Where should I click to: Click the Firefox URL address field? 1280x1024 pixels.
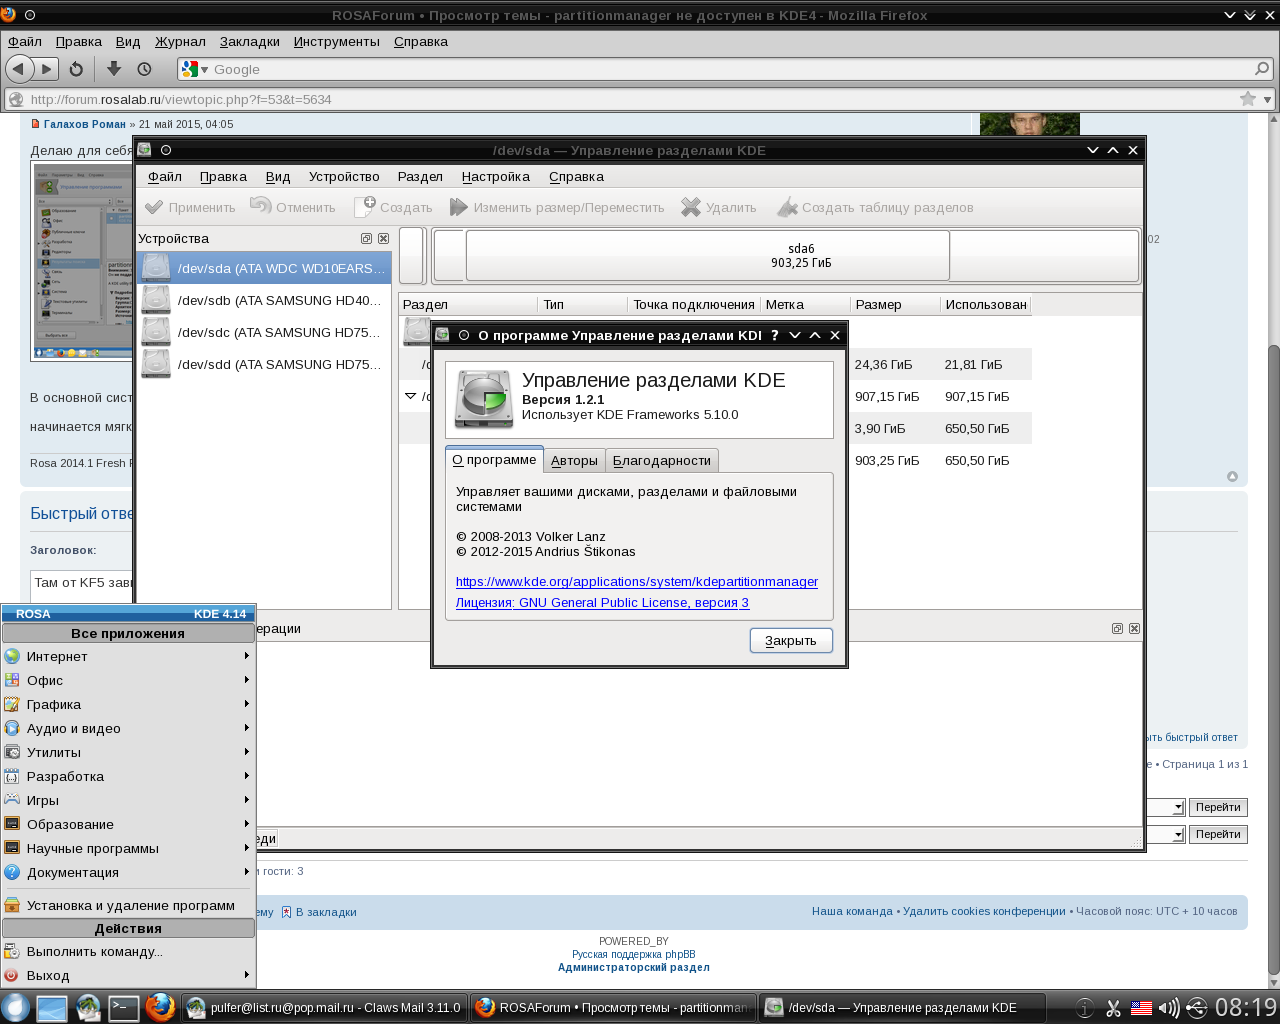[630, 99]
